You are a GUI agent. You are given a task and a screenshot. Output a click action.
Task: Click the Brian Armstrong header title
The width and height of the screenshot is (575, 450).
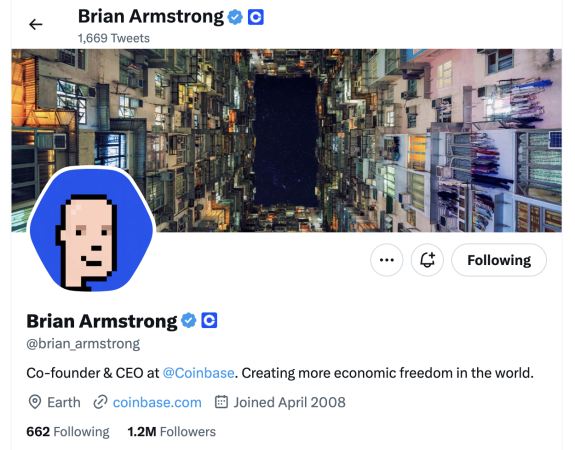tap(151, 17)
